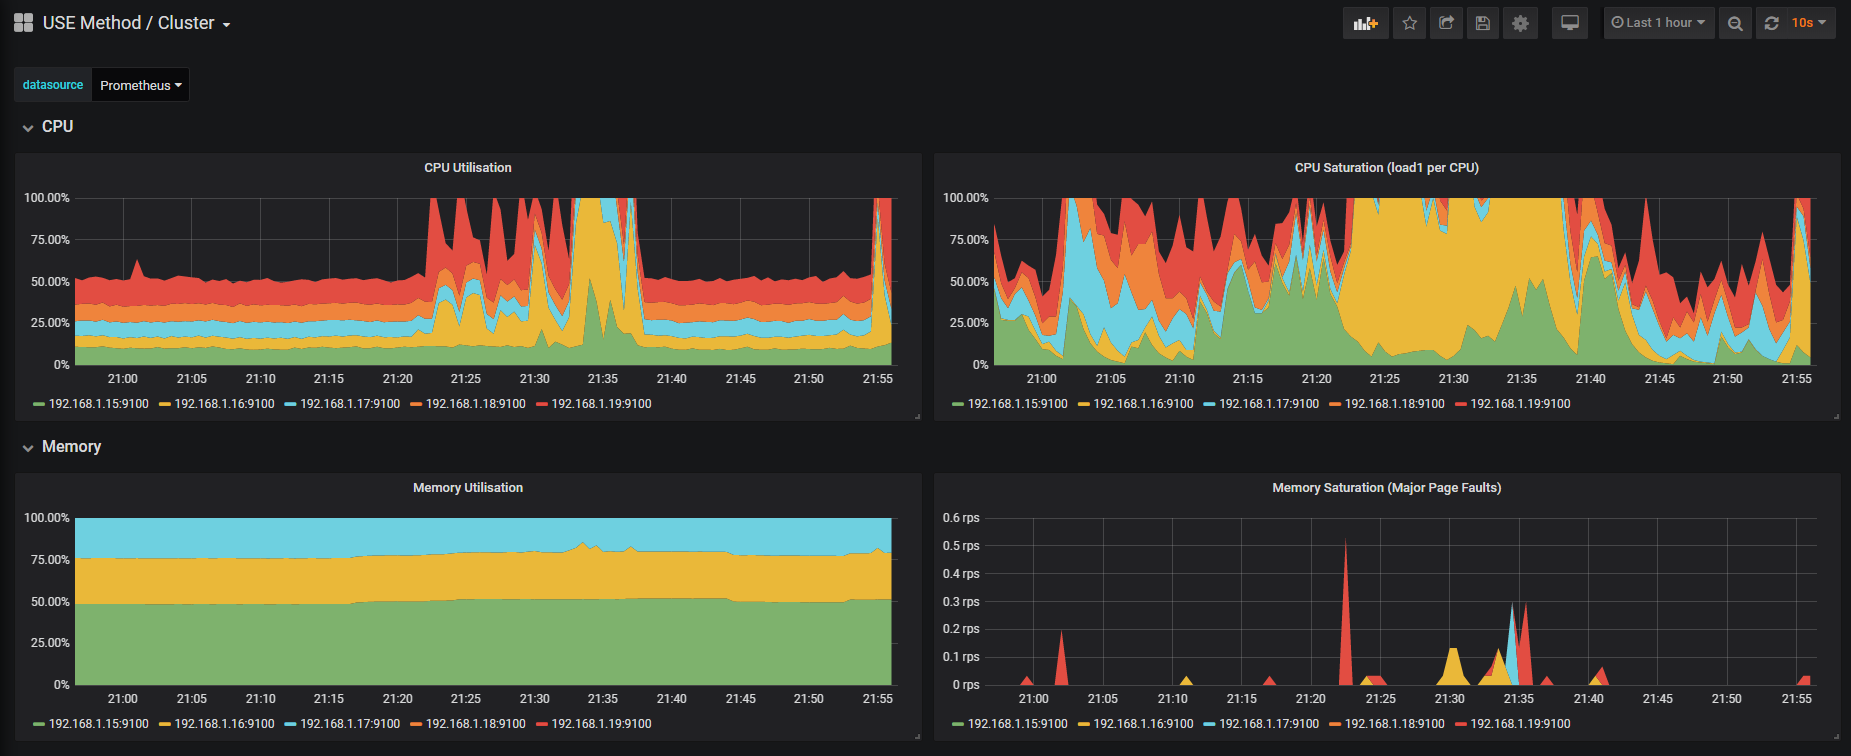This screenshot has width=1851, height=756.
Task: Open dashboard settings gear icon
Action: (x=1520, y=23)
